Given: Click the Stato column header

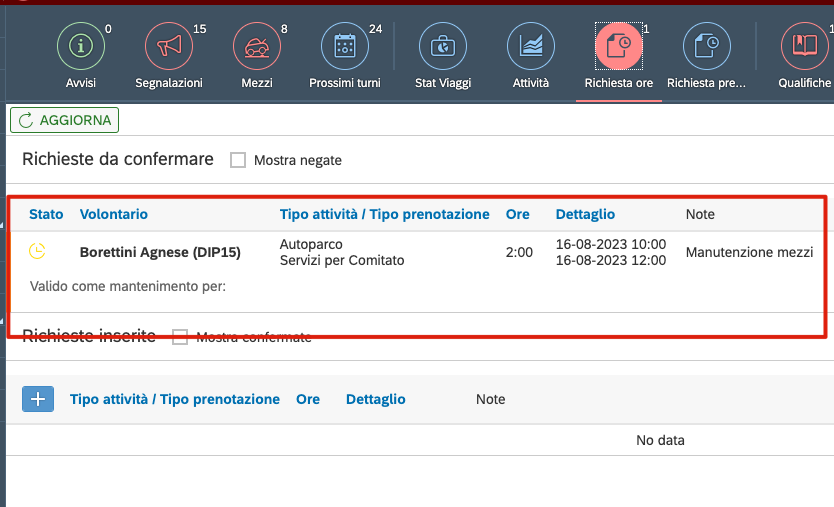Looking at the screenshot, I should coord(46,214).
